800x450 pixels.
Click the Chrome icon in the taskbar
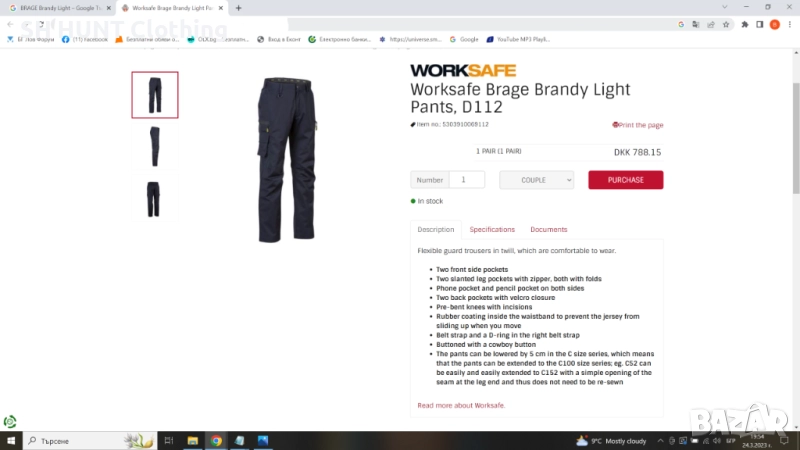pyautogui.click(x=216, y=441)
